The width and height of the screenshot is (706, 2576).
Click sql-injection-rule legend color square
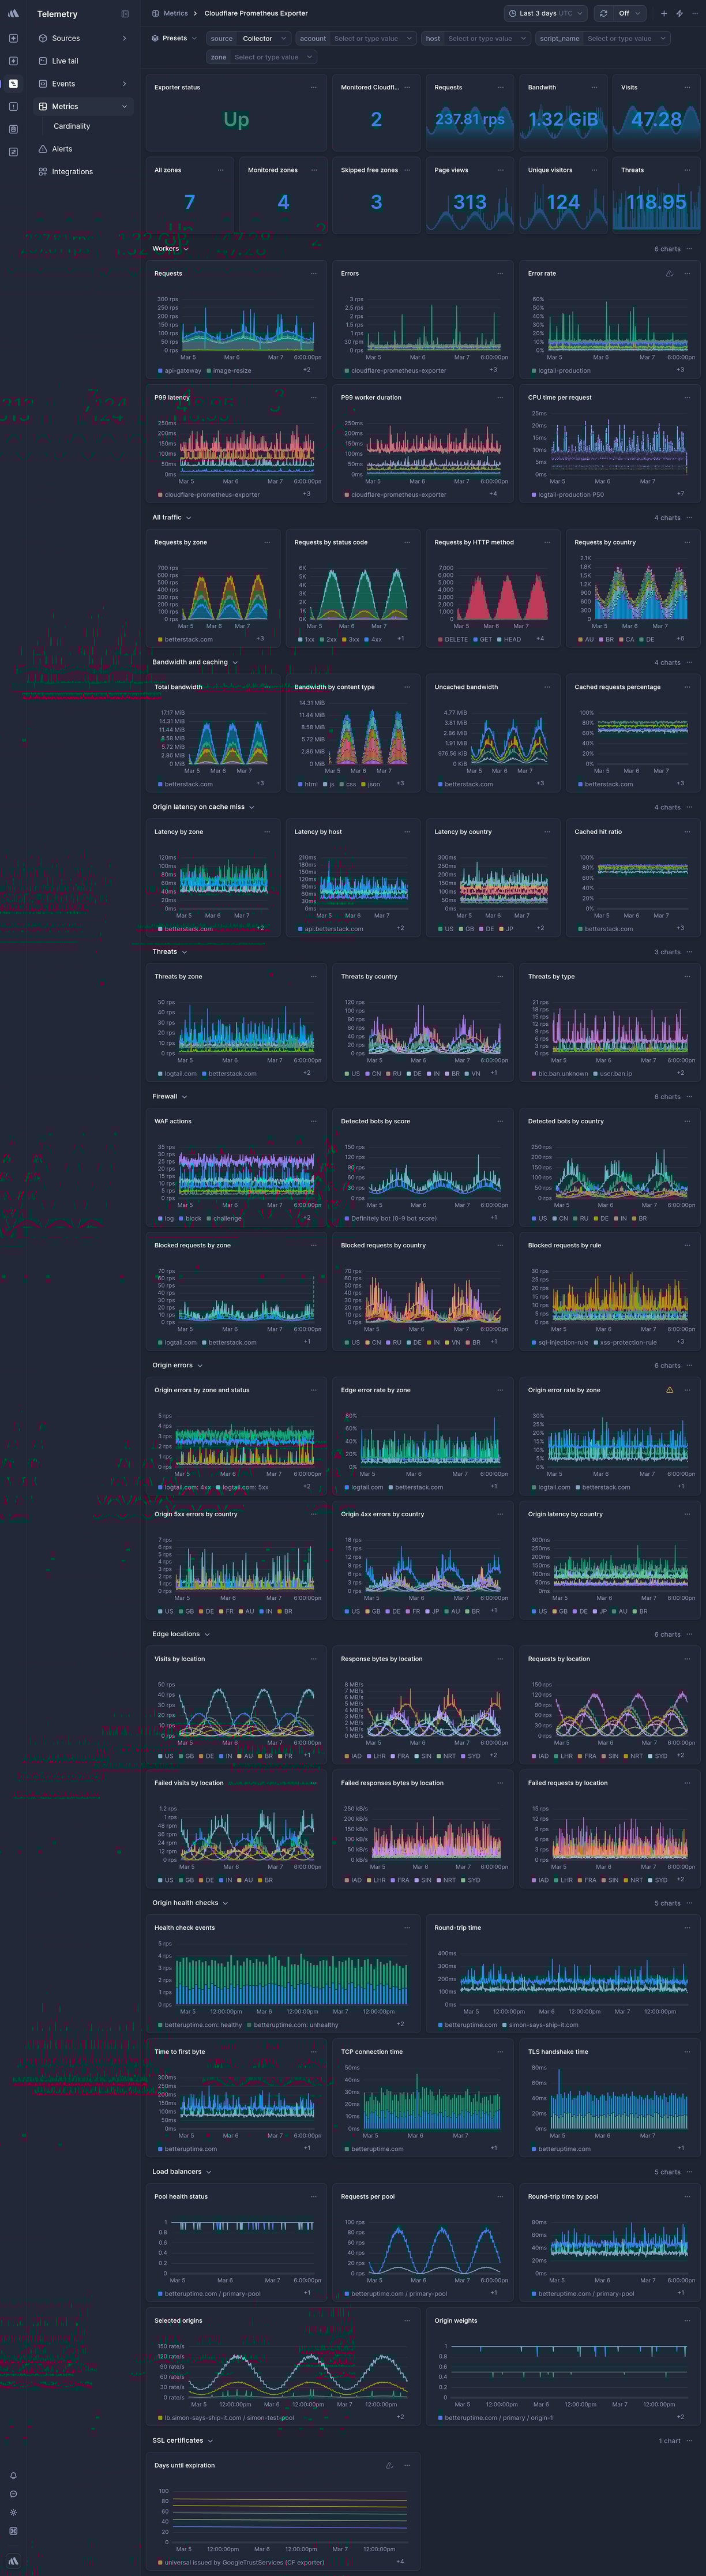[534, 1342]
